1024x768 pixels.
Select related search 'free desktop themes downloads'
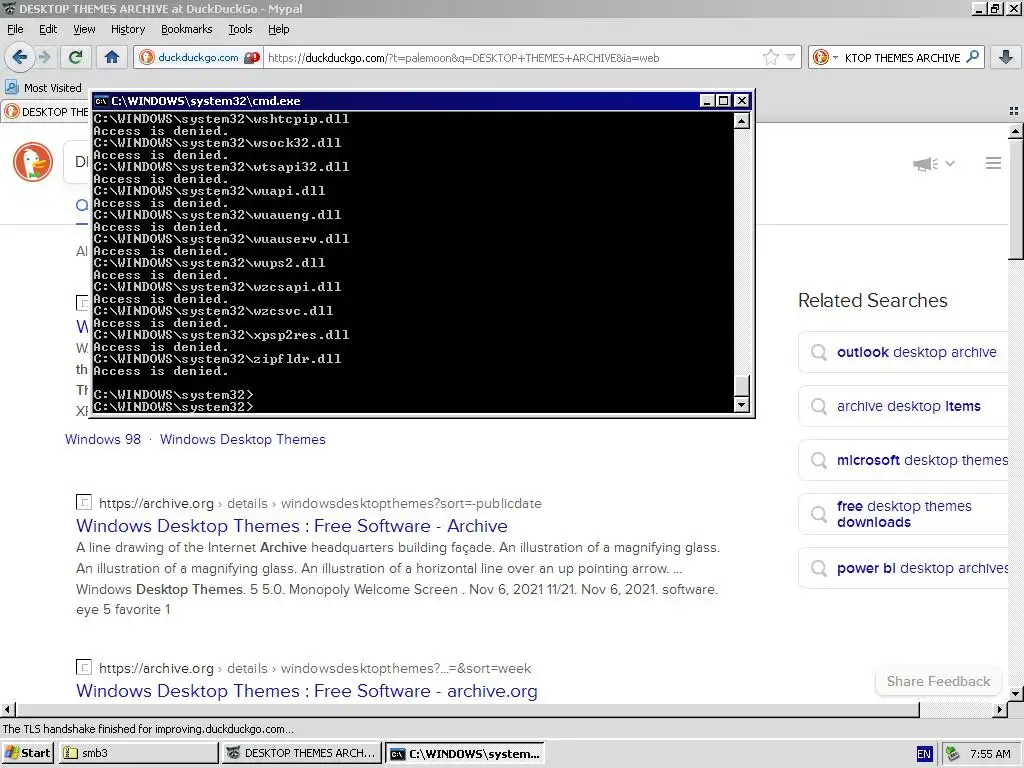coord(904,514)
